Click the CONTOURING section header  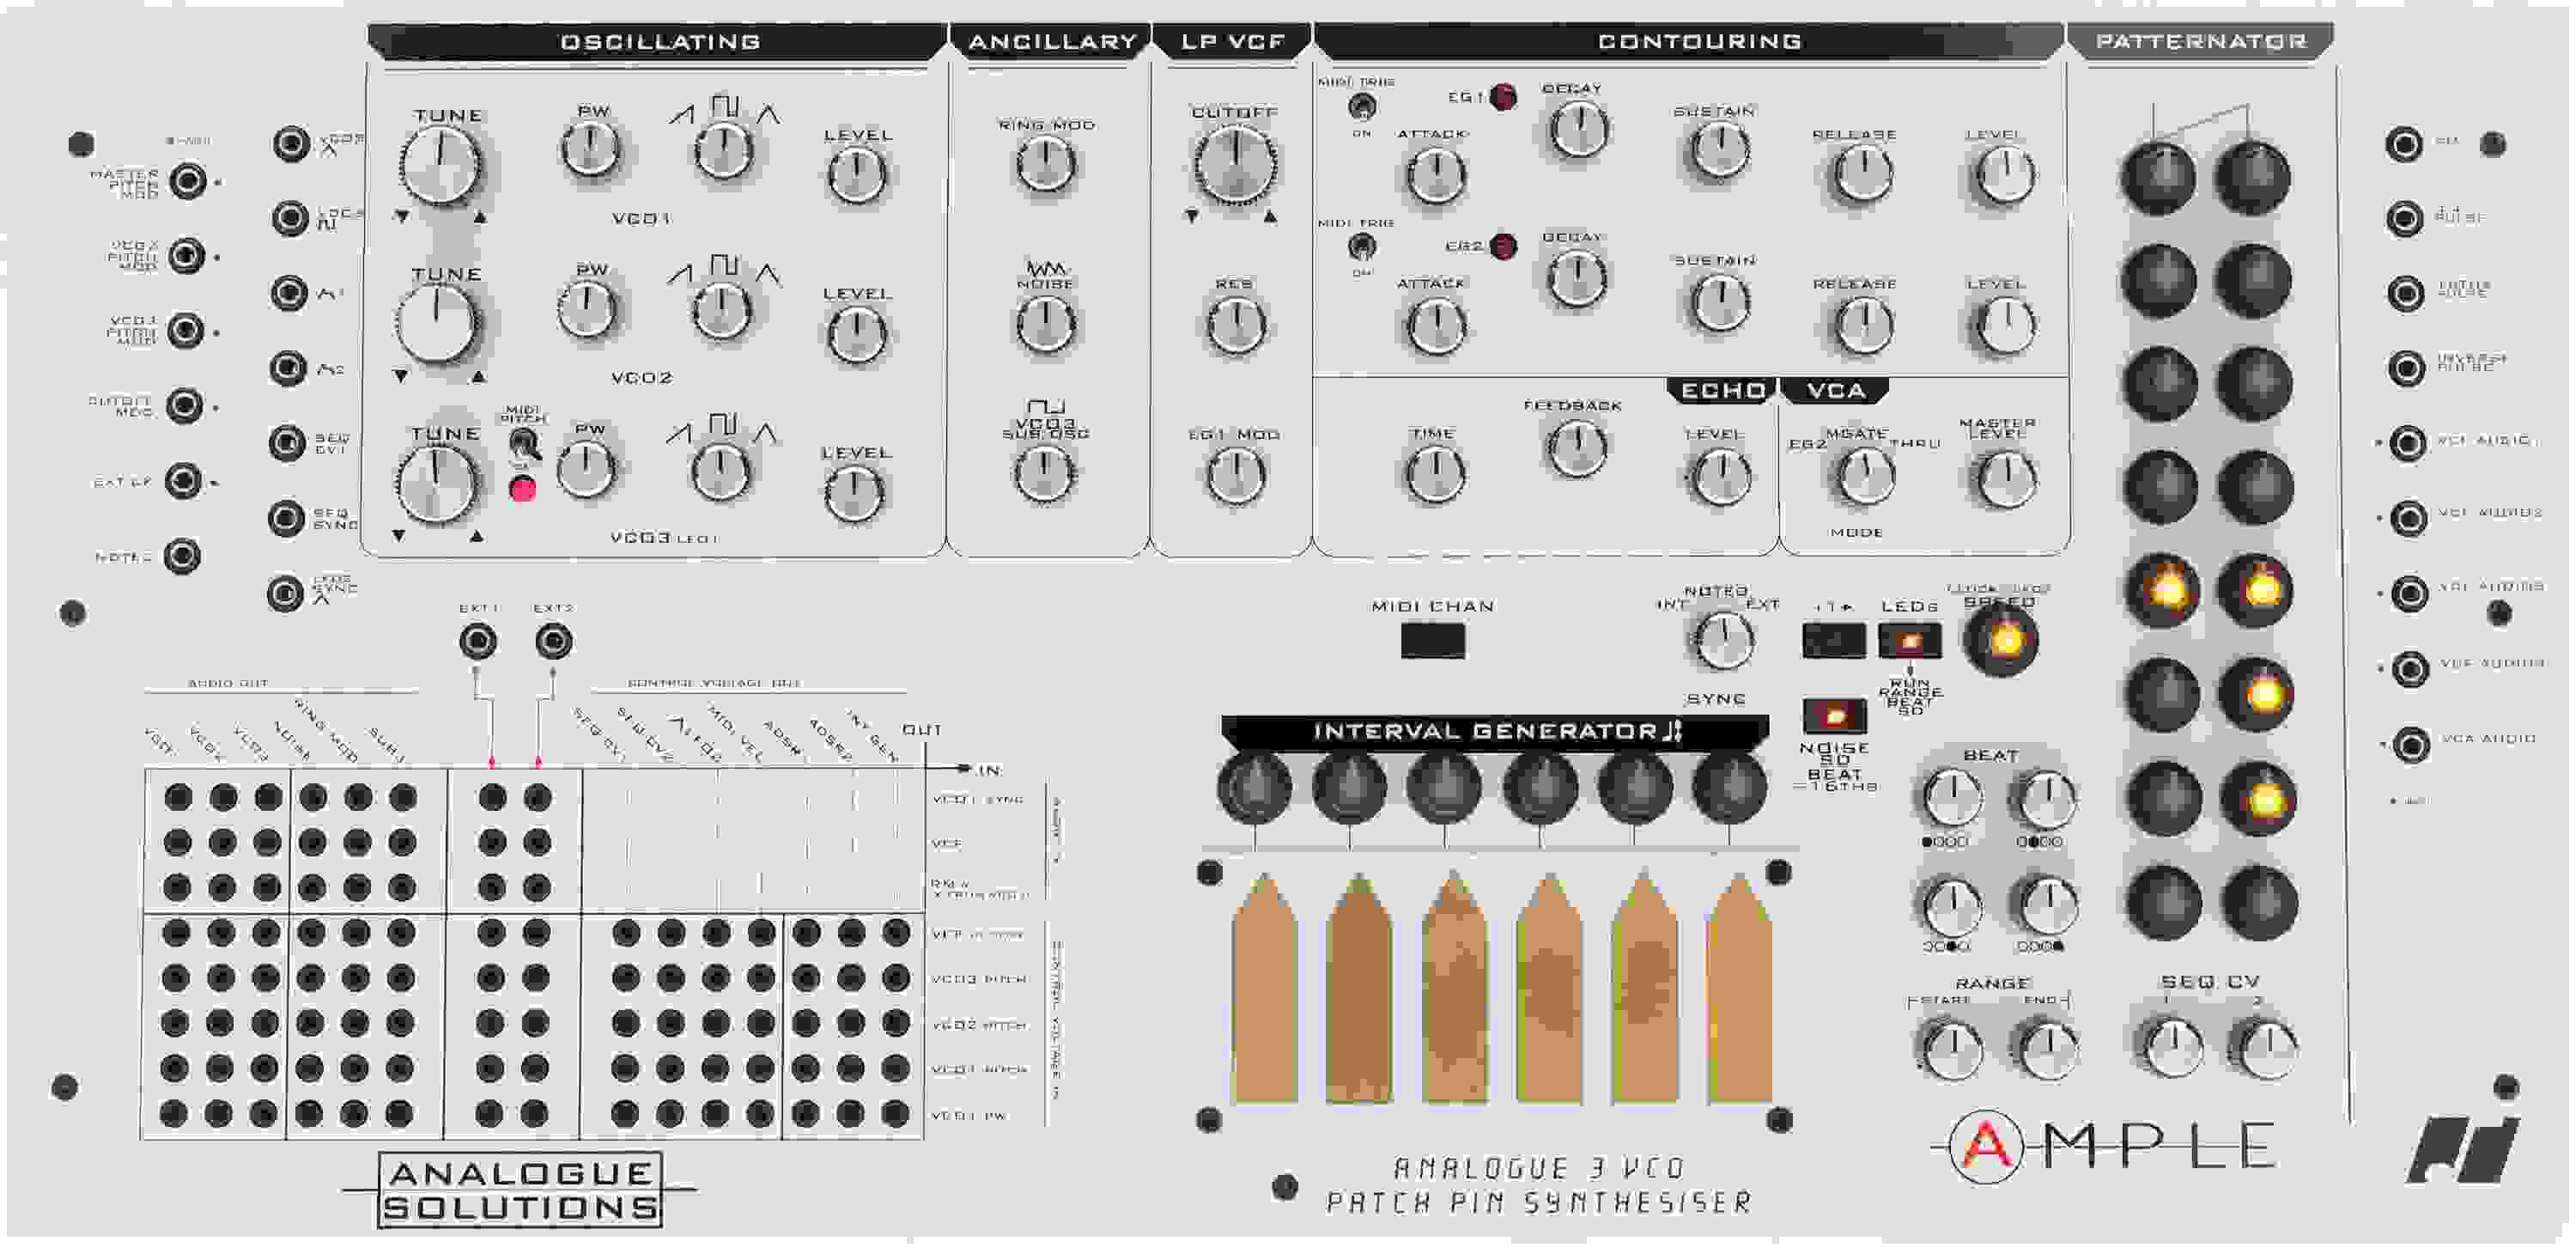coord(1700,41)
